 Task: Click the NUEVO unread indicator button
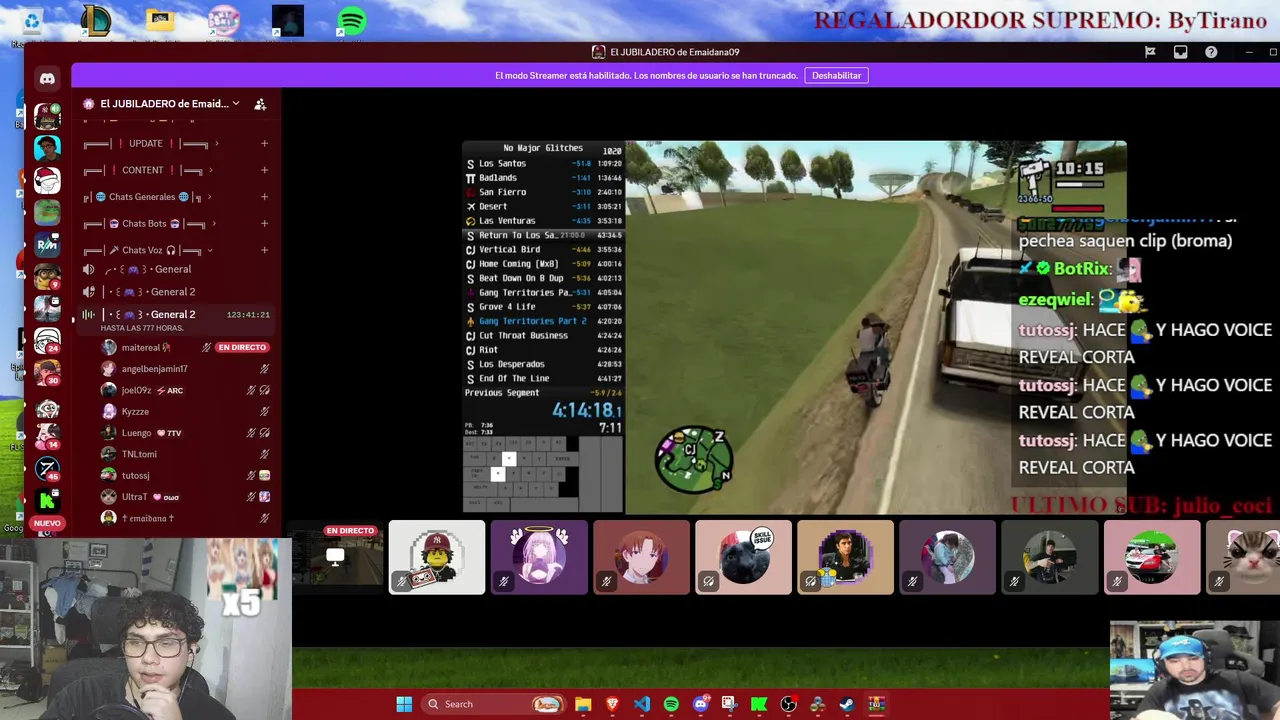pyautogui.click(x=47, y=523)
